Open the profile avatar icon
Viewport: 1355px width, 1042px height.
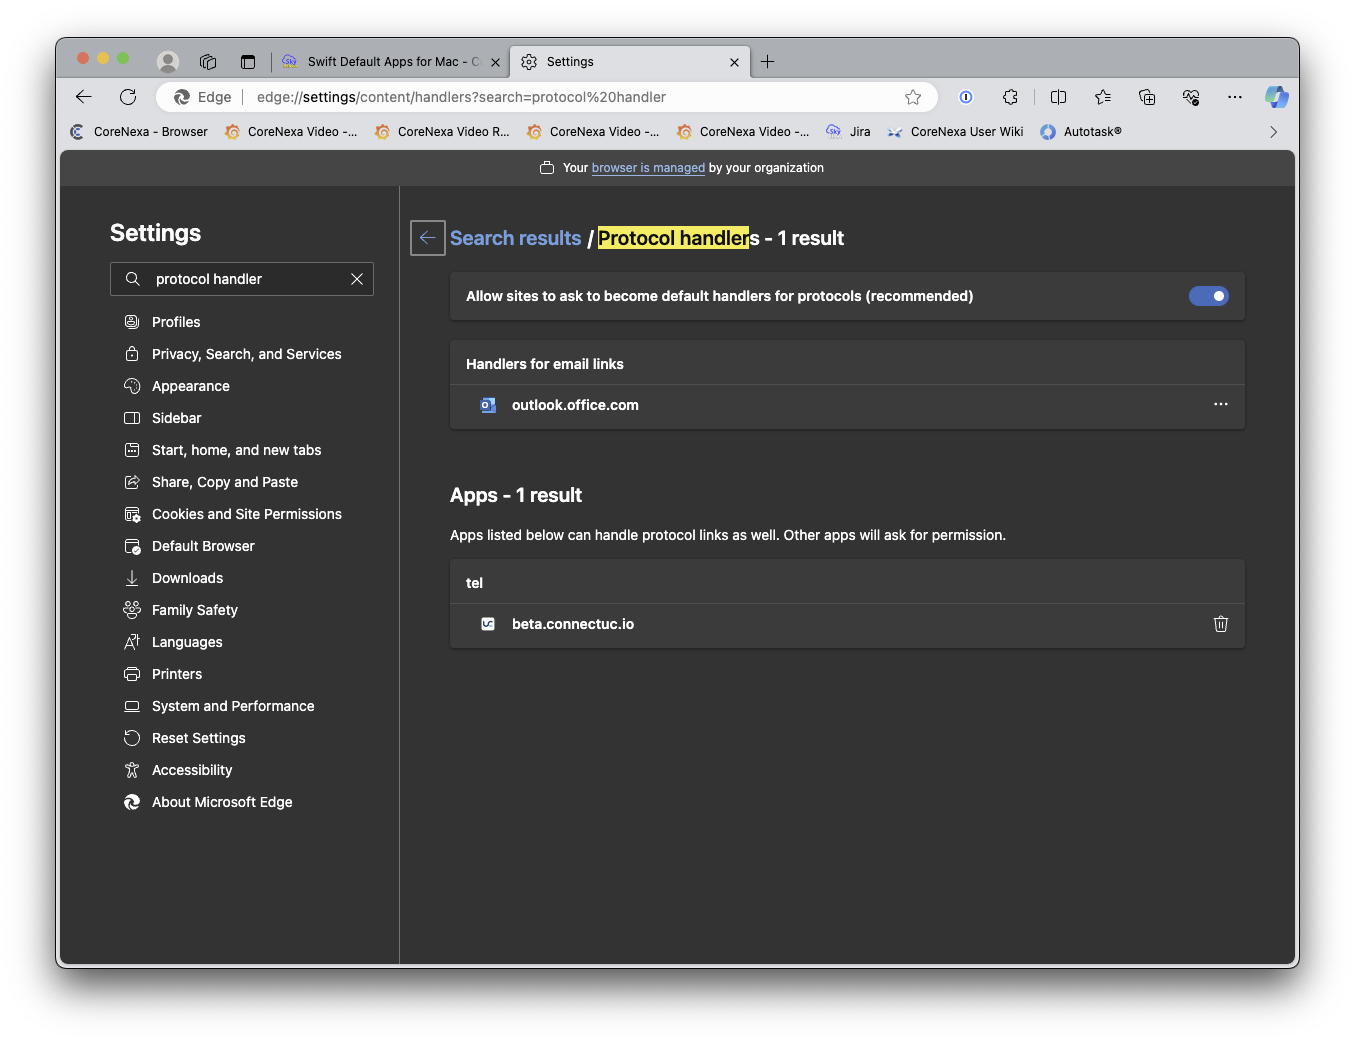(168, 62)
